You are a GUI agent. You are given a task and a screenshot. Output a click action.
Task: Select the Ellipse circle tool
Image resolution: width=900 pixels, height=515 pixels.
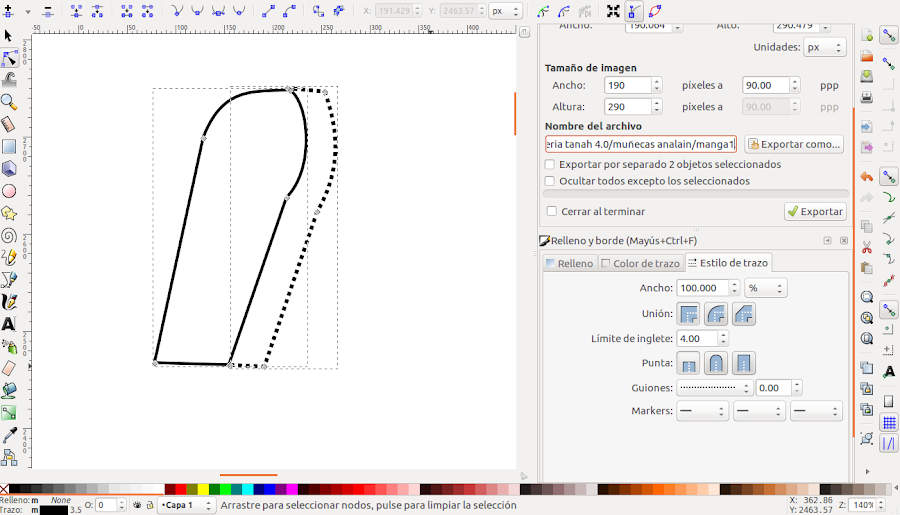pos(9,191)
